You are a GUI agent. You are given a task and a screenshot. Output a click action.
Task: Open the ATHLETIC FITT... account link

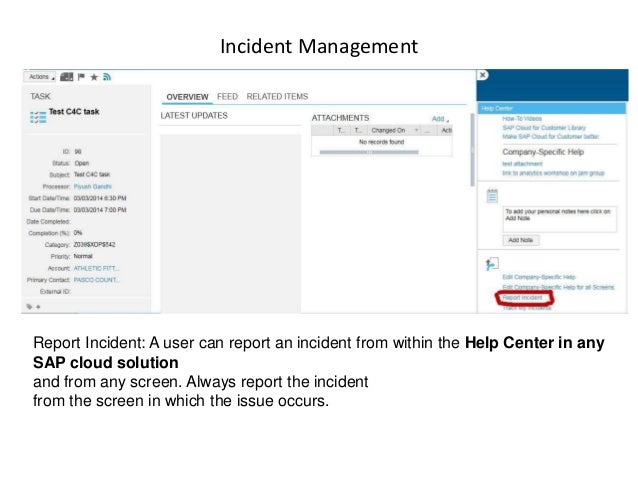96,269
